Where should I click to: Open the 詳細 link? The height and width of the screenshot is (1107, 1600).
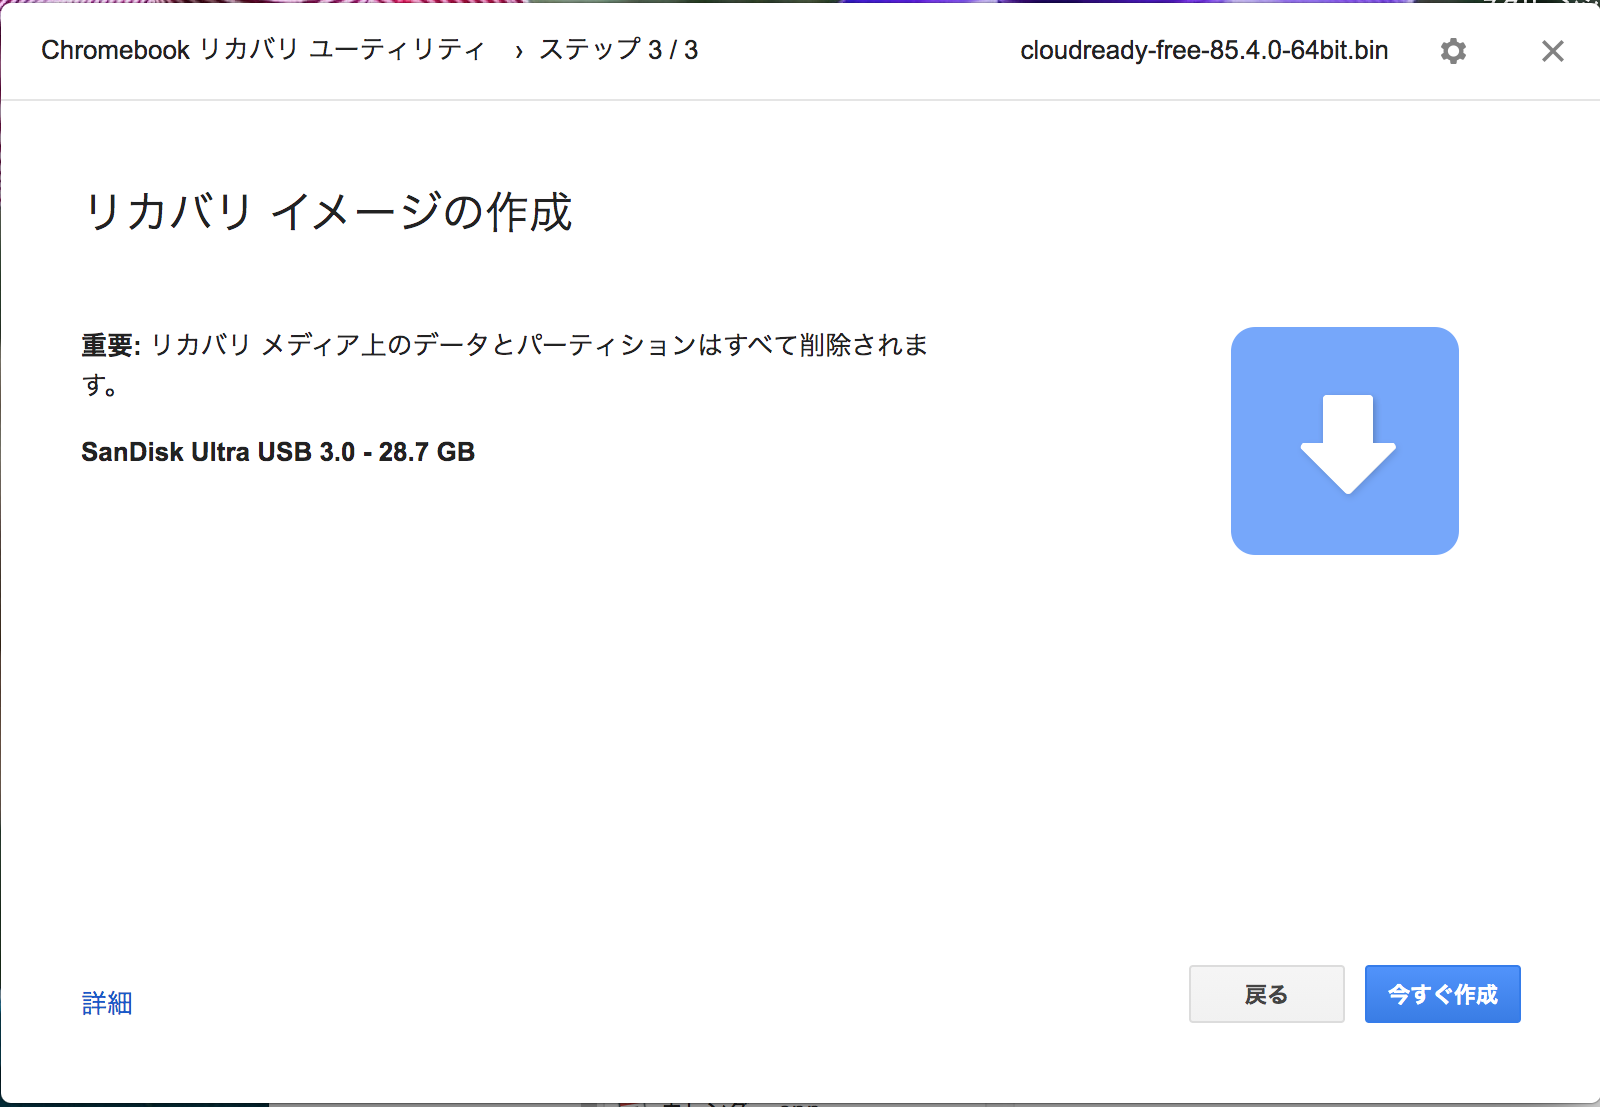[x=107, y=1003]
